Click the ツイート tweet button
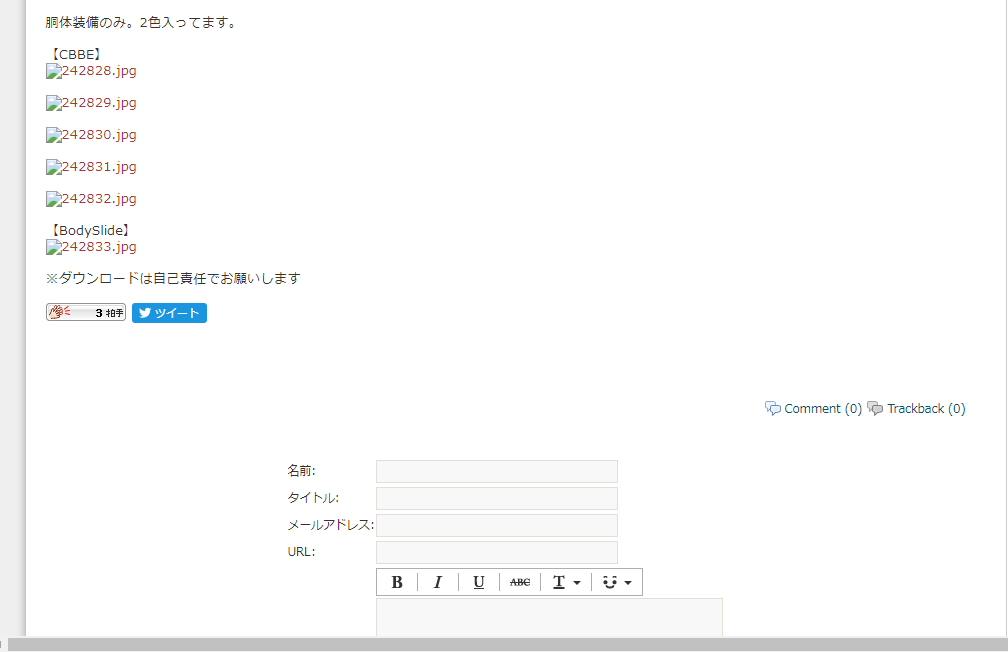The width and height of the screenshot is (1008, 652). [169, 312]
